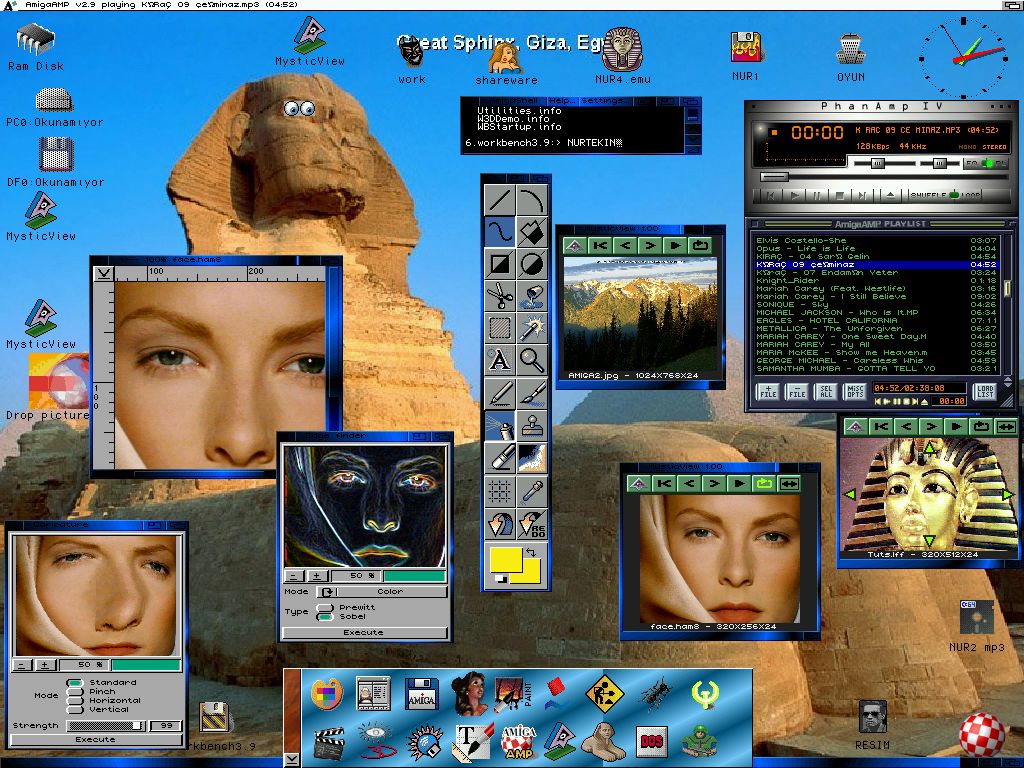Choose Prewitt type in Edge finder
This screenshot has height=768, width=1024.
coord(325,607)
